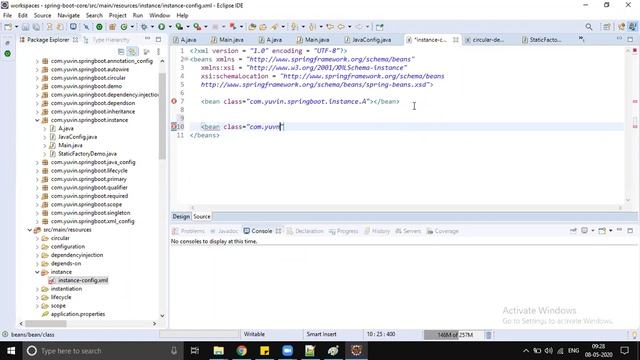Click the Save toolbar icon

coord(25,27)
